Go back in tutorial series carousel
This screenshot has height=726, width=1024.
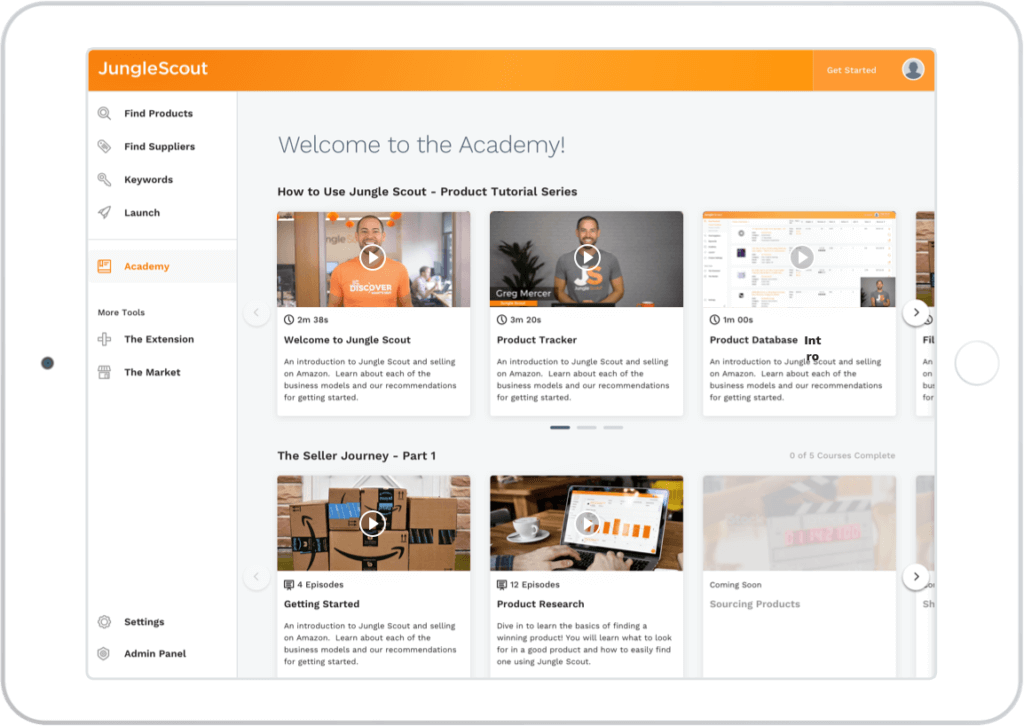(x=256, y=313)
